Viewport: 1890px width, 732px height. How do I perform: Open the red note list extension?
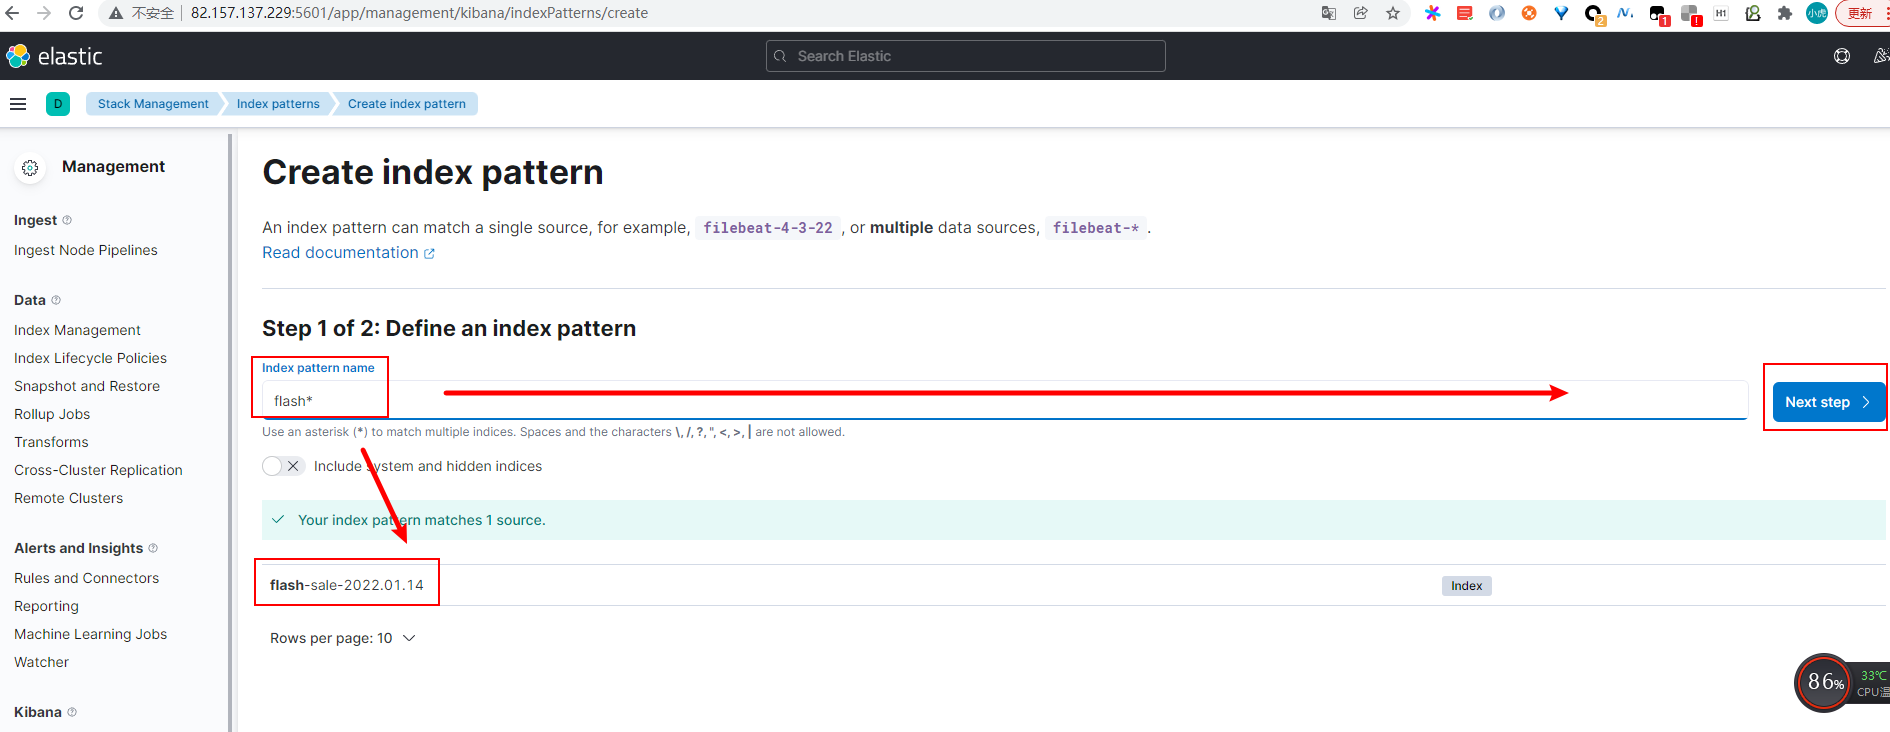click(1465, 13)
